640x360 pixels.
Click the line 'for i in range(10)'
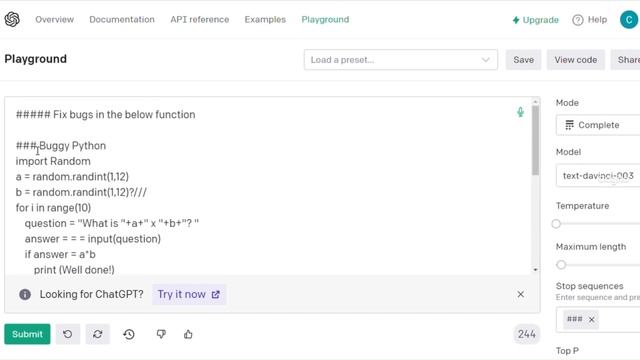tap(53, 208)
